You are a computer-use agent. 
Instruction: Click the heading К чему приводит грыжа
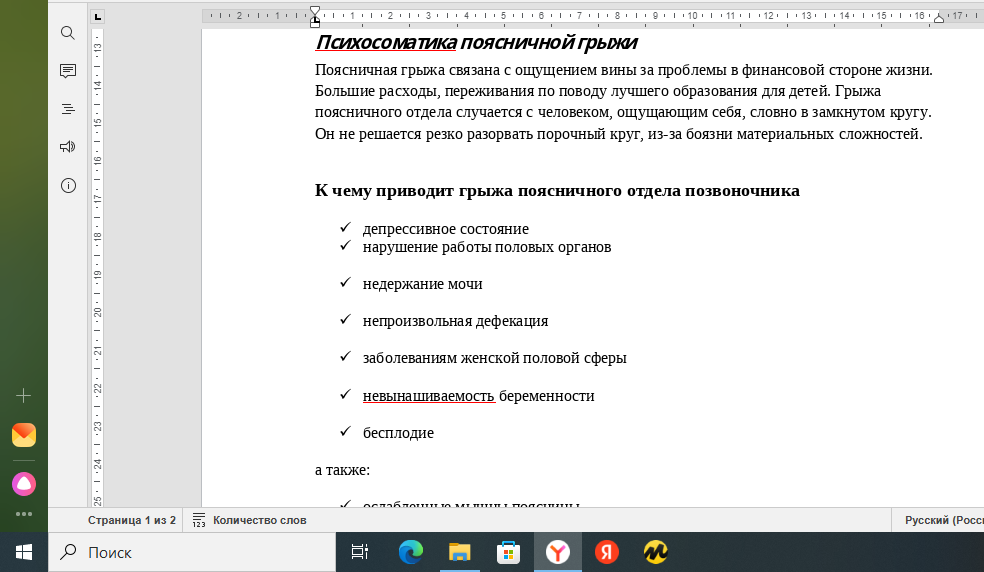click(x=557, y=190)
